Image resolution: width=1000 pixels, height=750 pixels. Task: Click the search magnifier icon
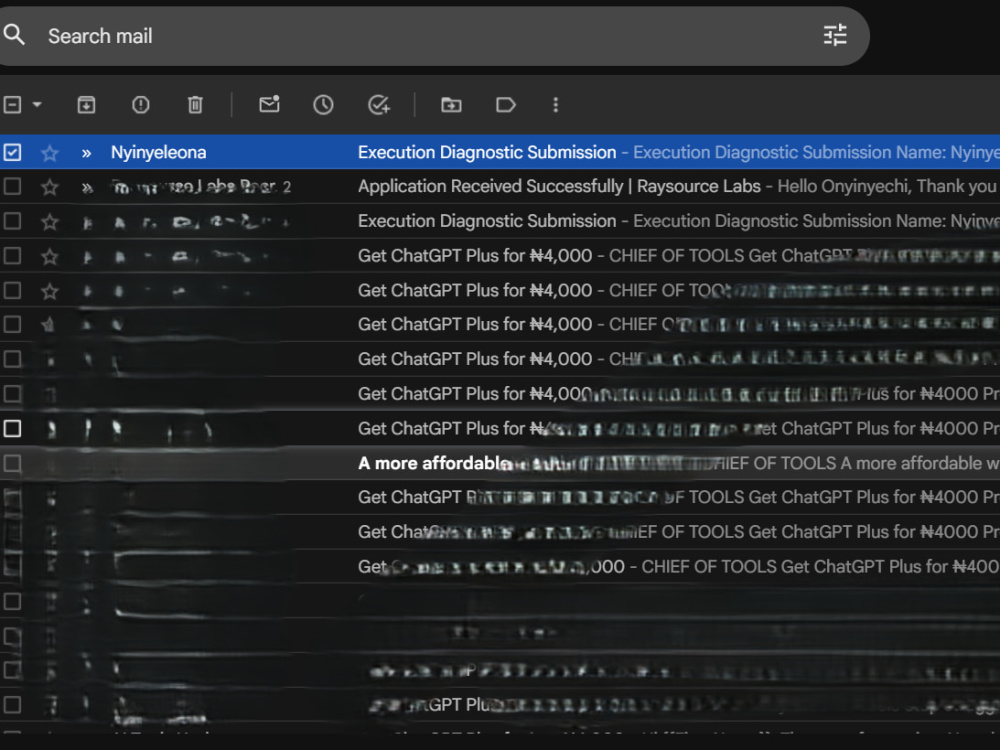14,35
